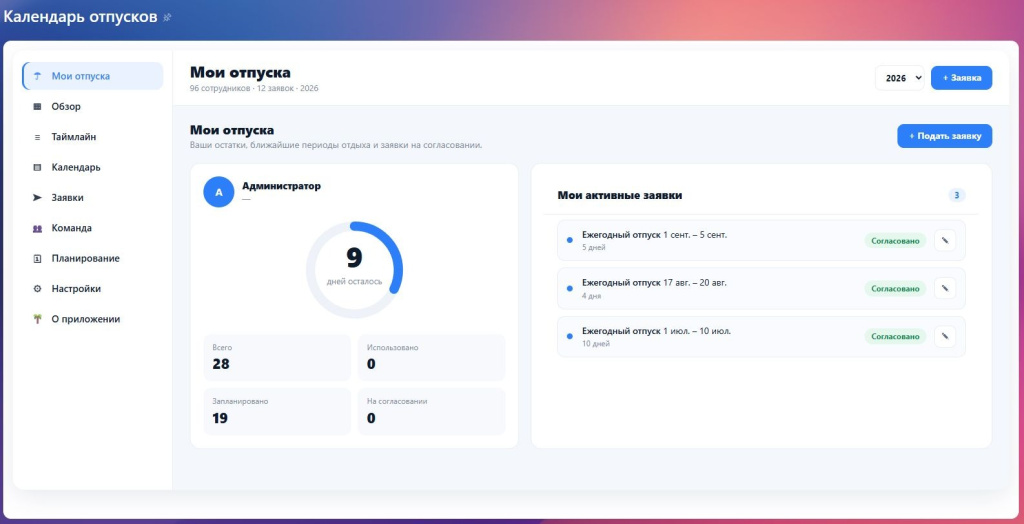The height and width of the screenshot is (524, 1024).
Task: Click the umbrella icon beside Мои отпуска
Action: coord(37,76)
